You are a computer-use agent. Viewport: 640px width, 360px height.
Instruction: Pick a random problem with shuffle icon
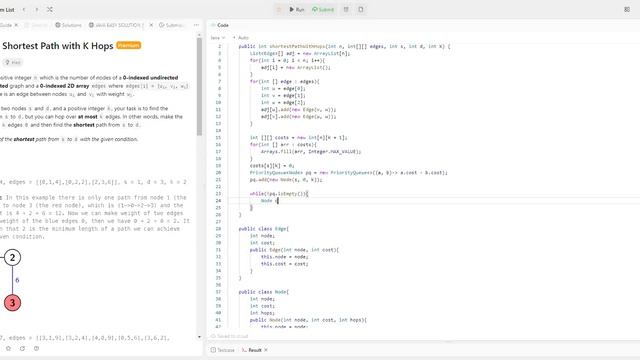(50, 9)
